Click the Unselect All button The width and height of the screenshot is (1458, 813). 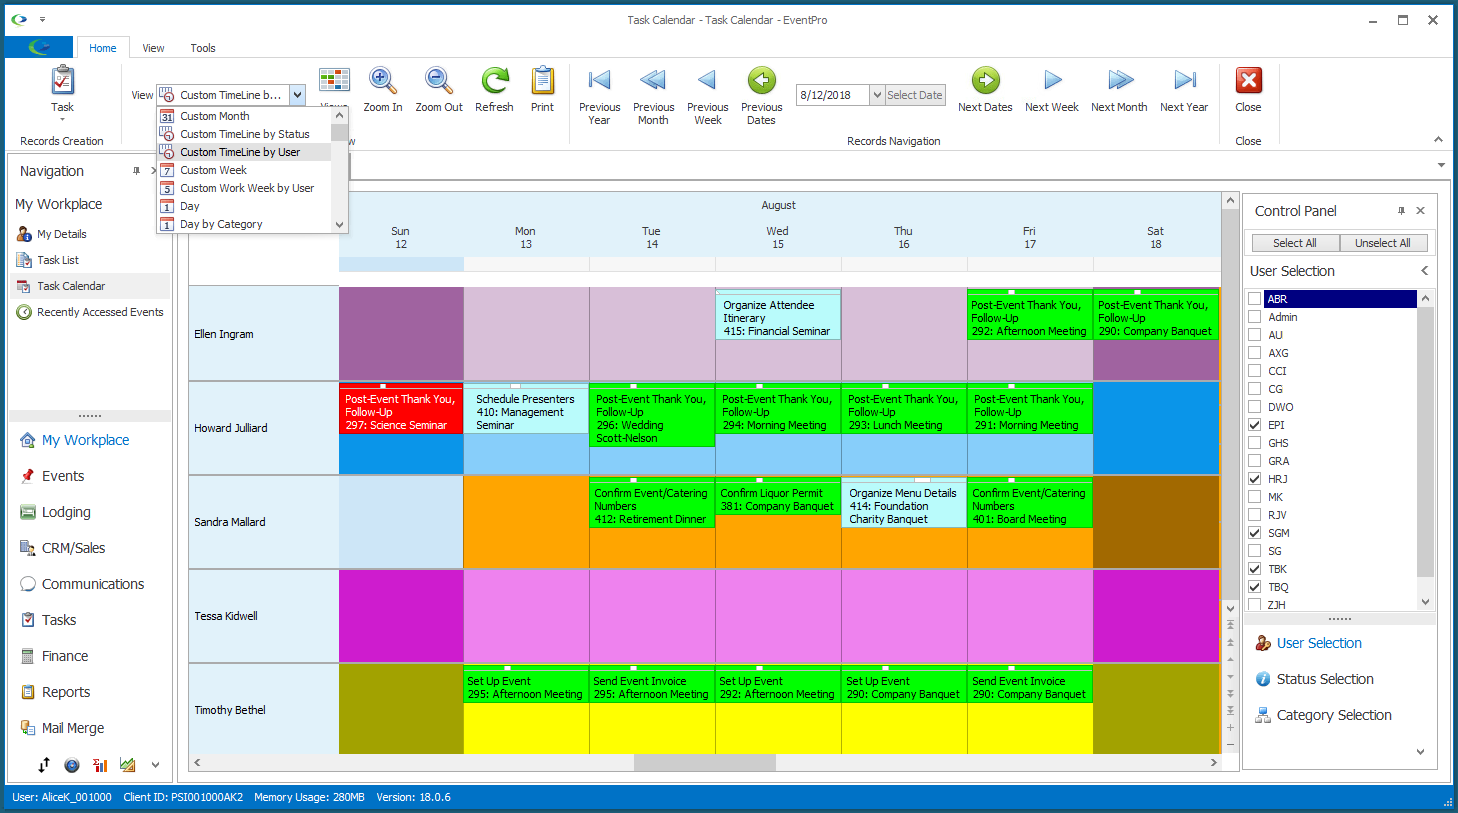[1382, 243]
